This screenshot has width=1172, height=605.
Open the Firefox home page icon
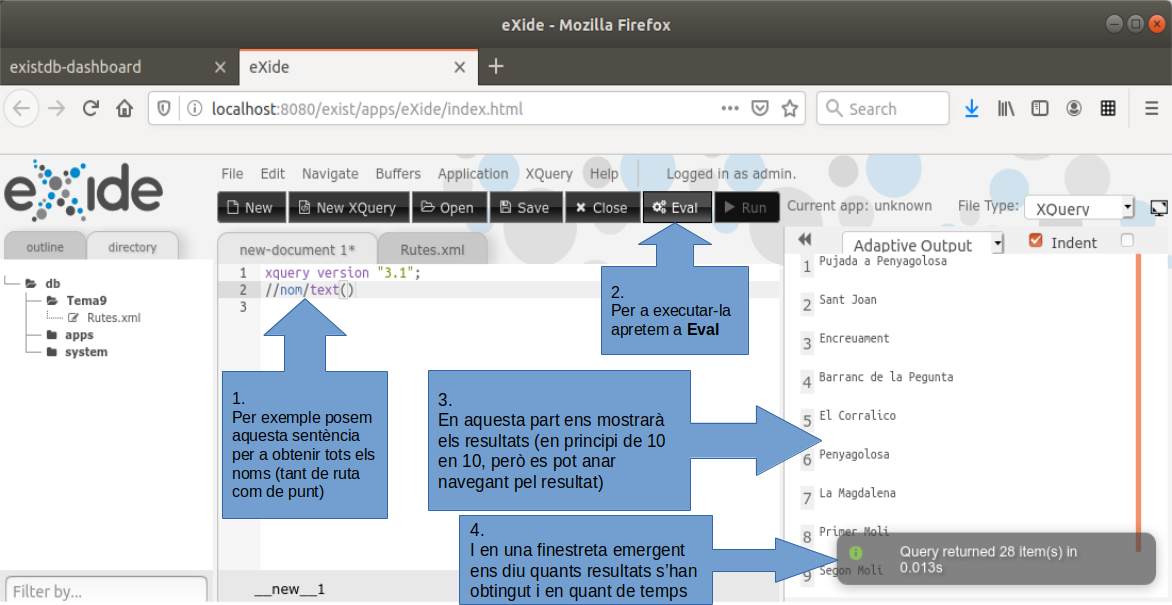[x=124, y=108]
